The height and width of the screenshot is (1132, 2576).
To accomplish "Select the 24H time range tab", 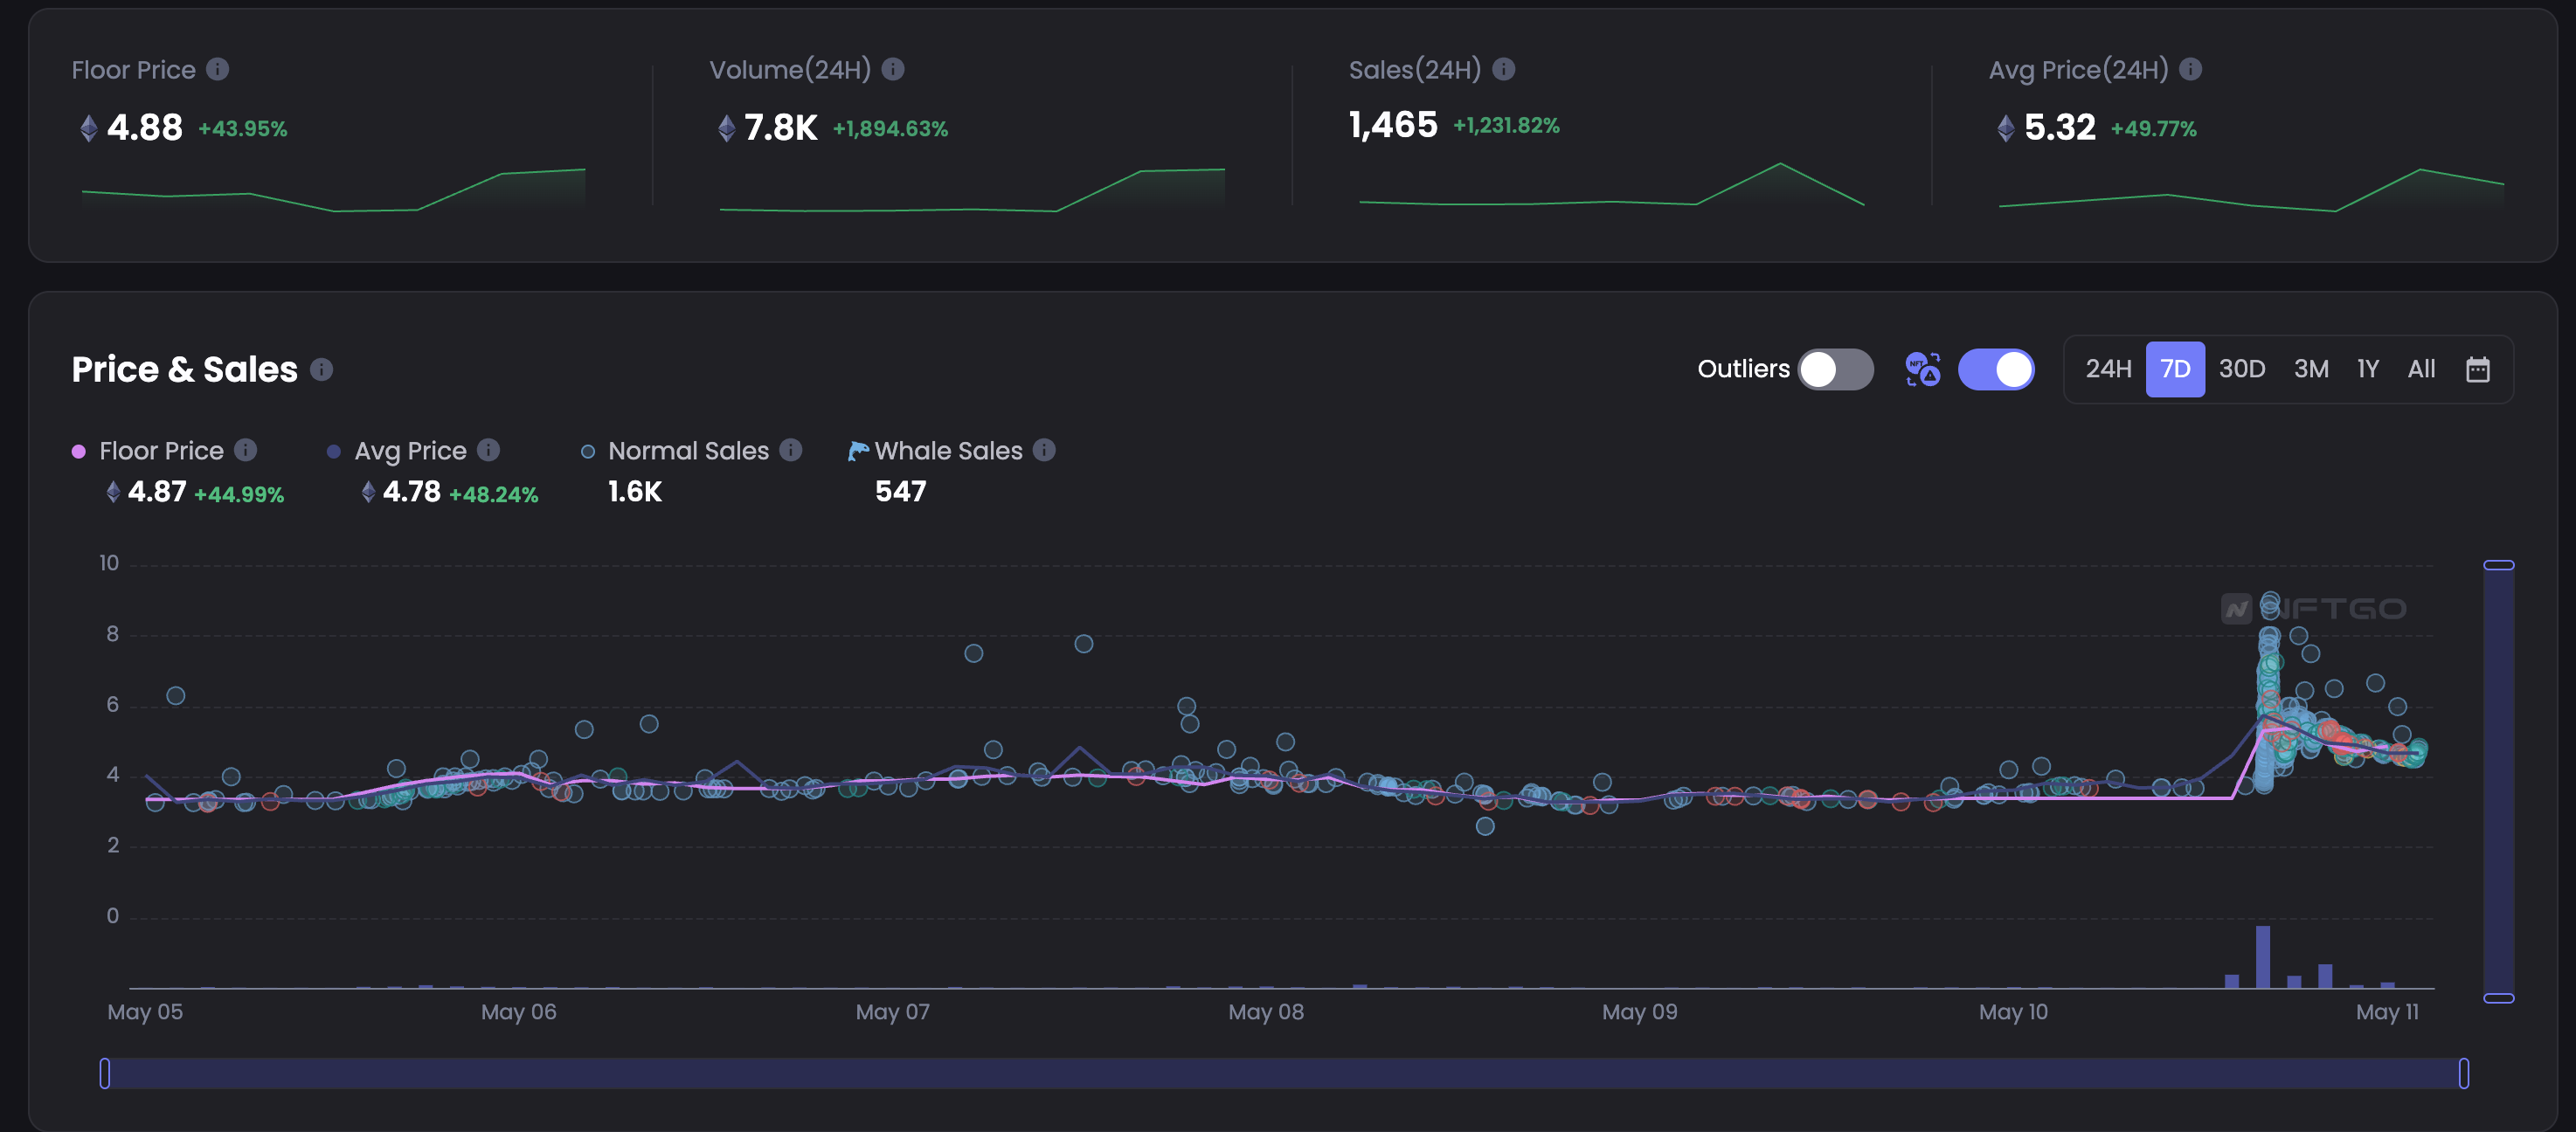I will [x=2108, y=369].
